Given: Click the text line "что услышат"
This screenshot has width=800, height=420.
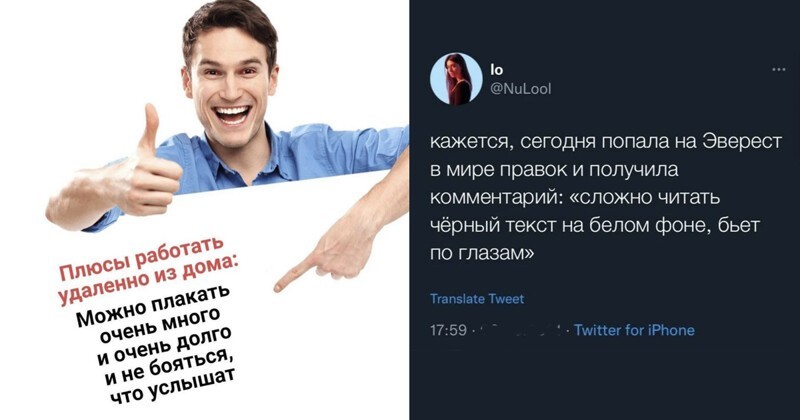Looking at the screenshot, I should [x=171, y=386].
